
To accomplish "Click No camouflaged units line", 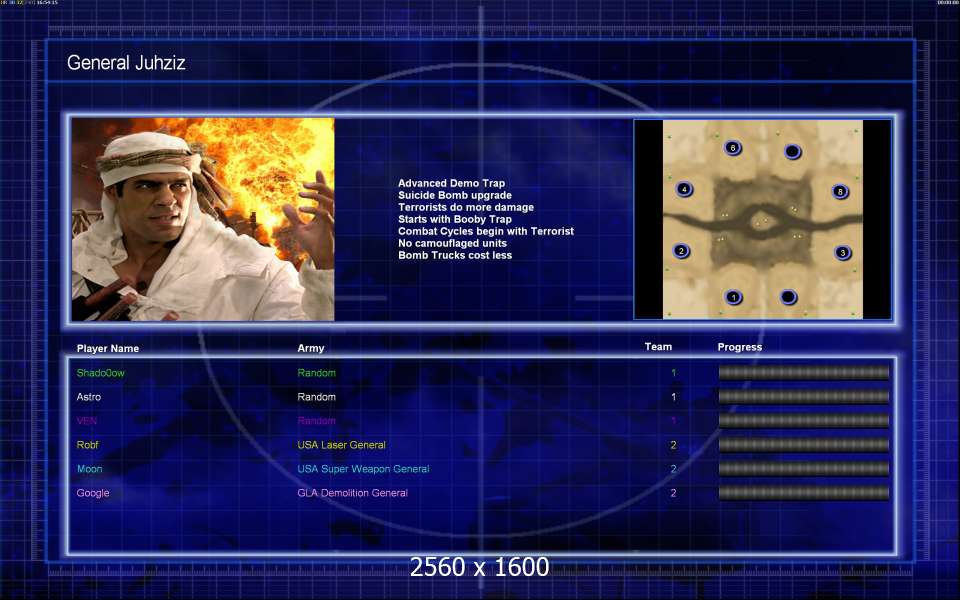I will tap(452, 243).
